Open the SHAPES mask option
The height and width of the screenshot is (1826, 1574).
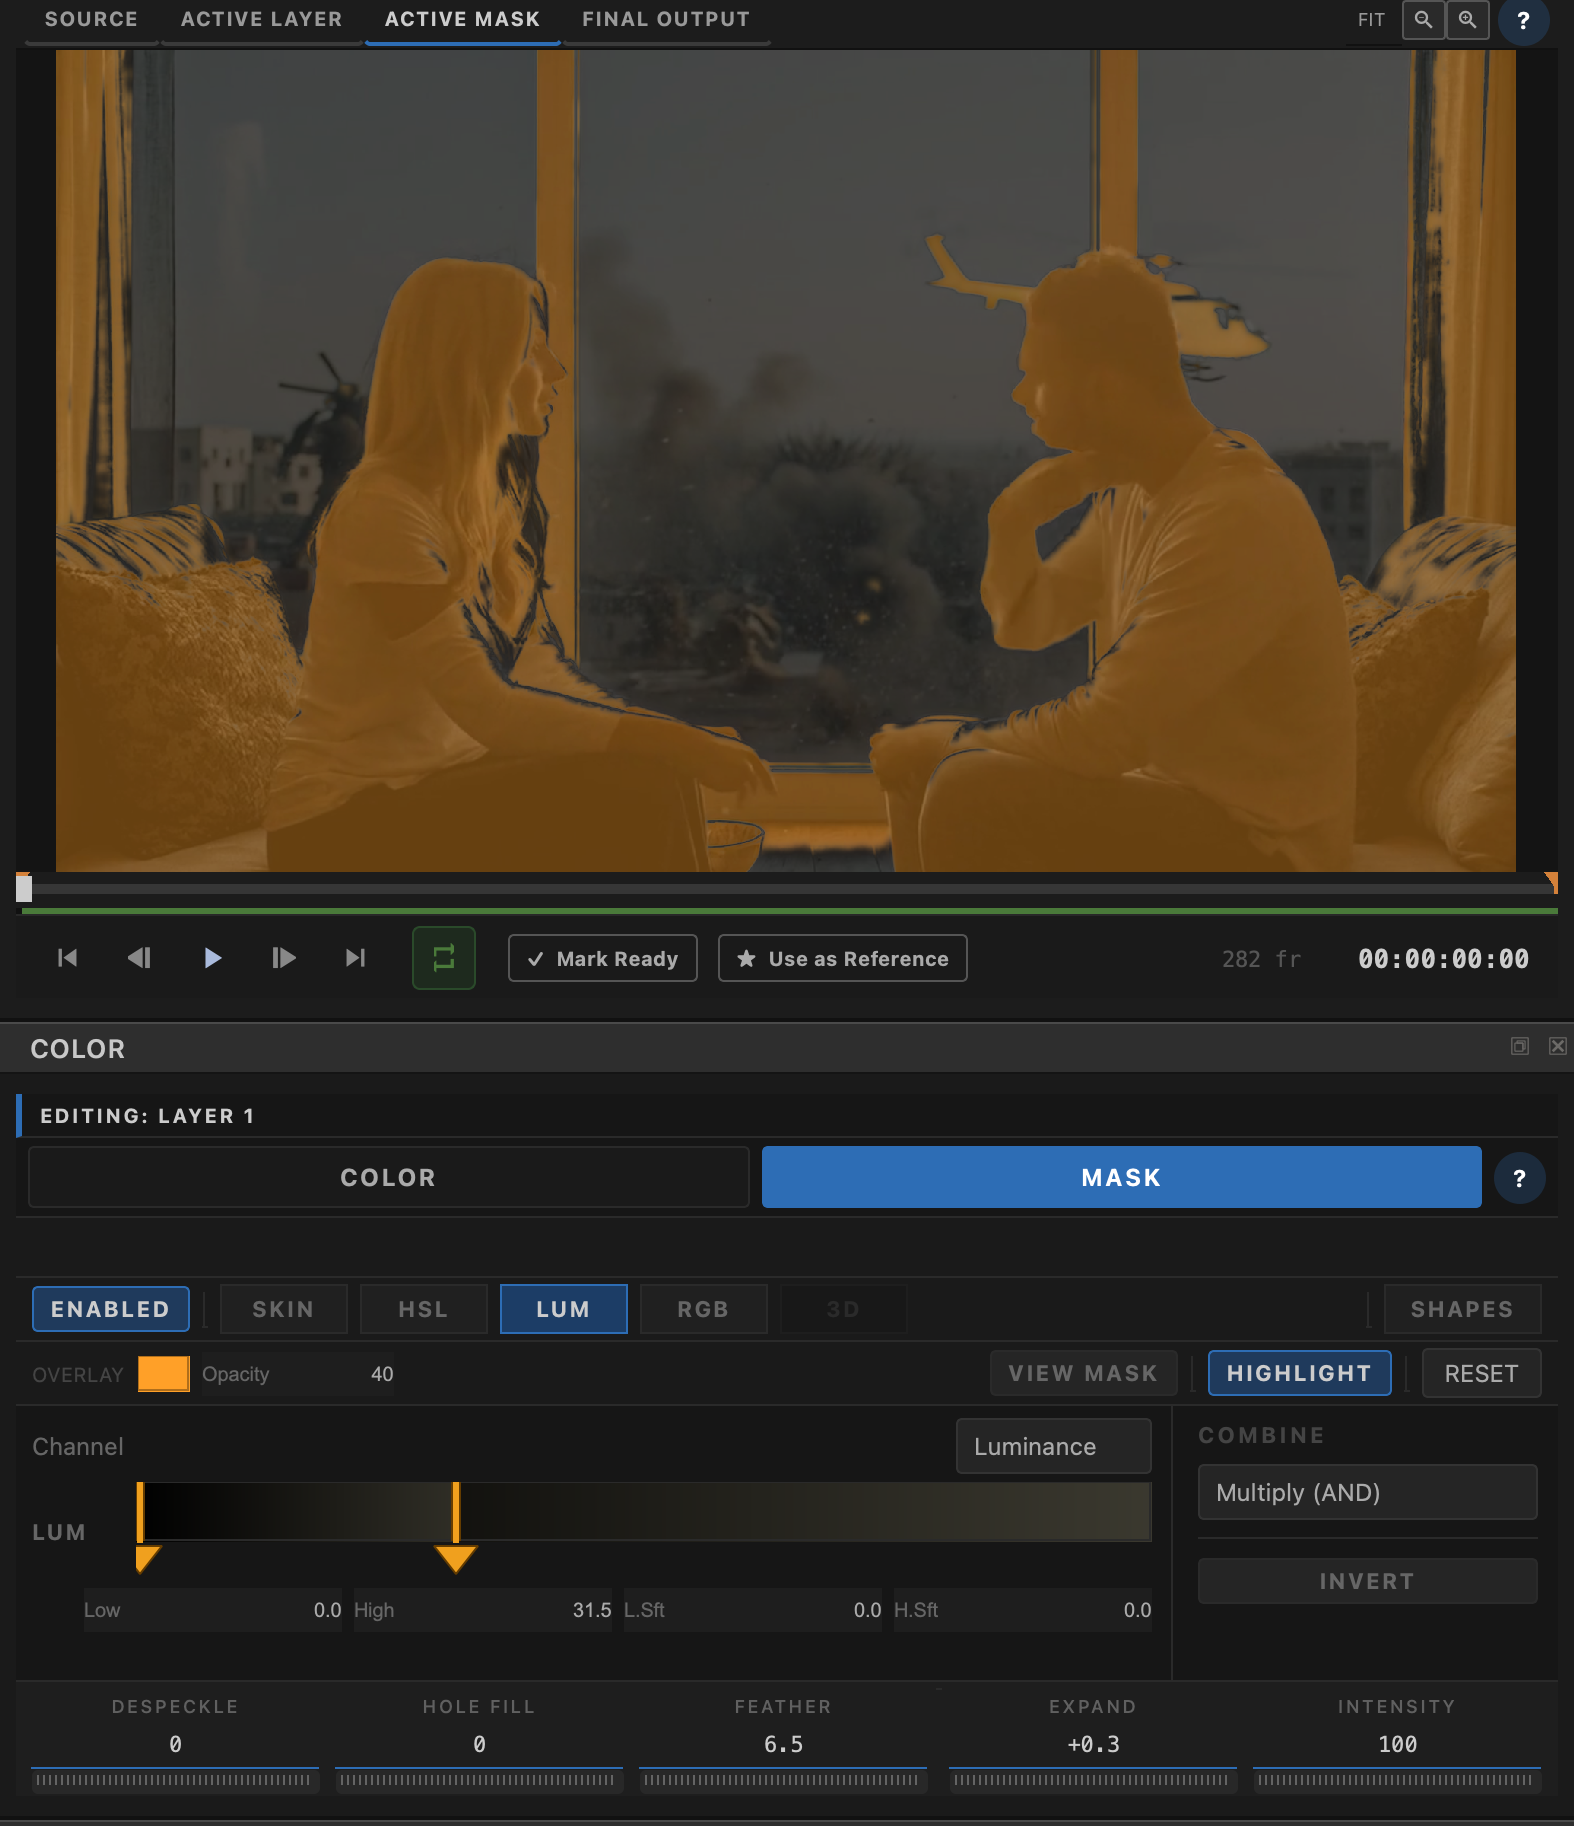click(1463, 1309)
